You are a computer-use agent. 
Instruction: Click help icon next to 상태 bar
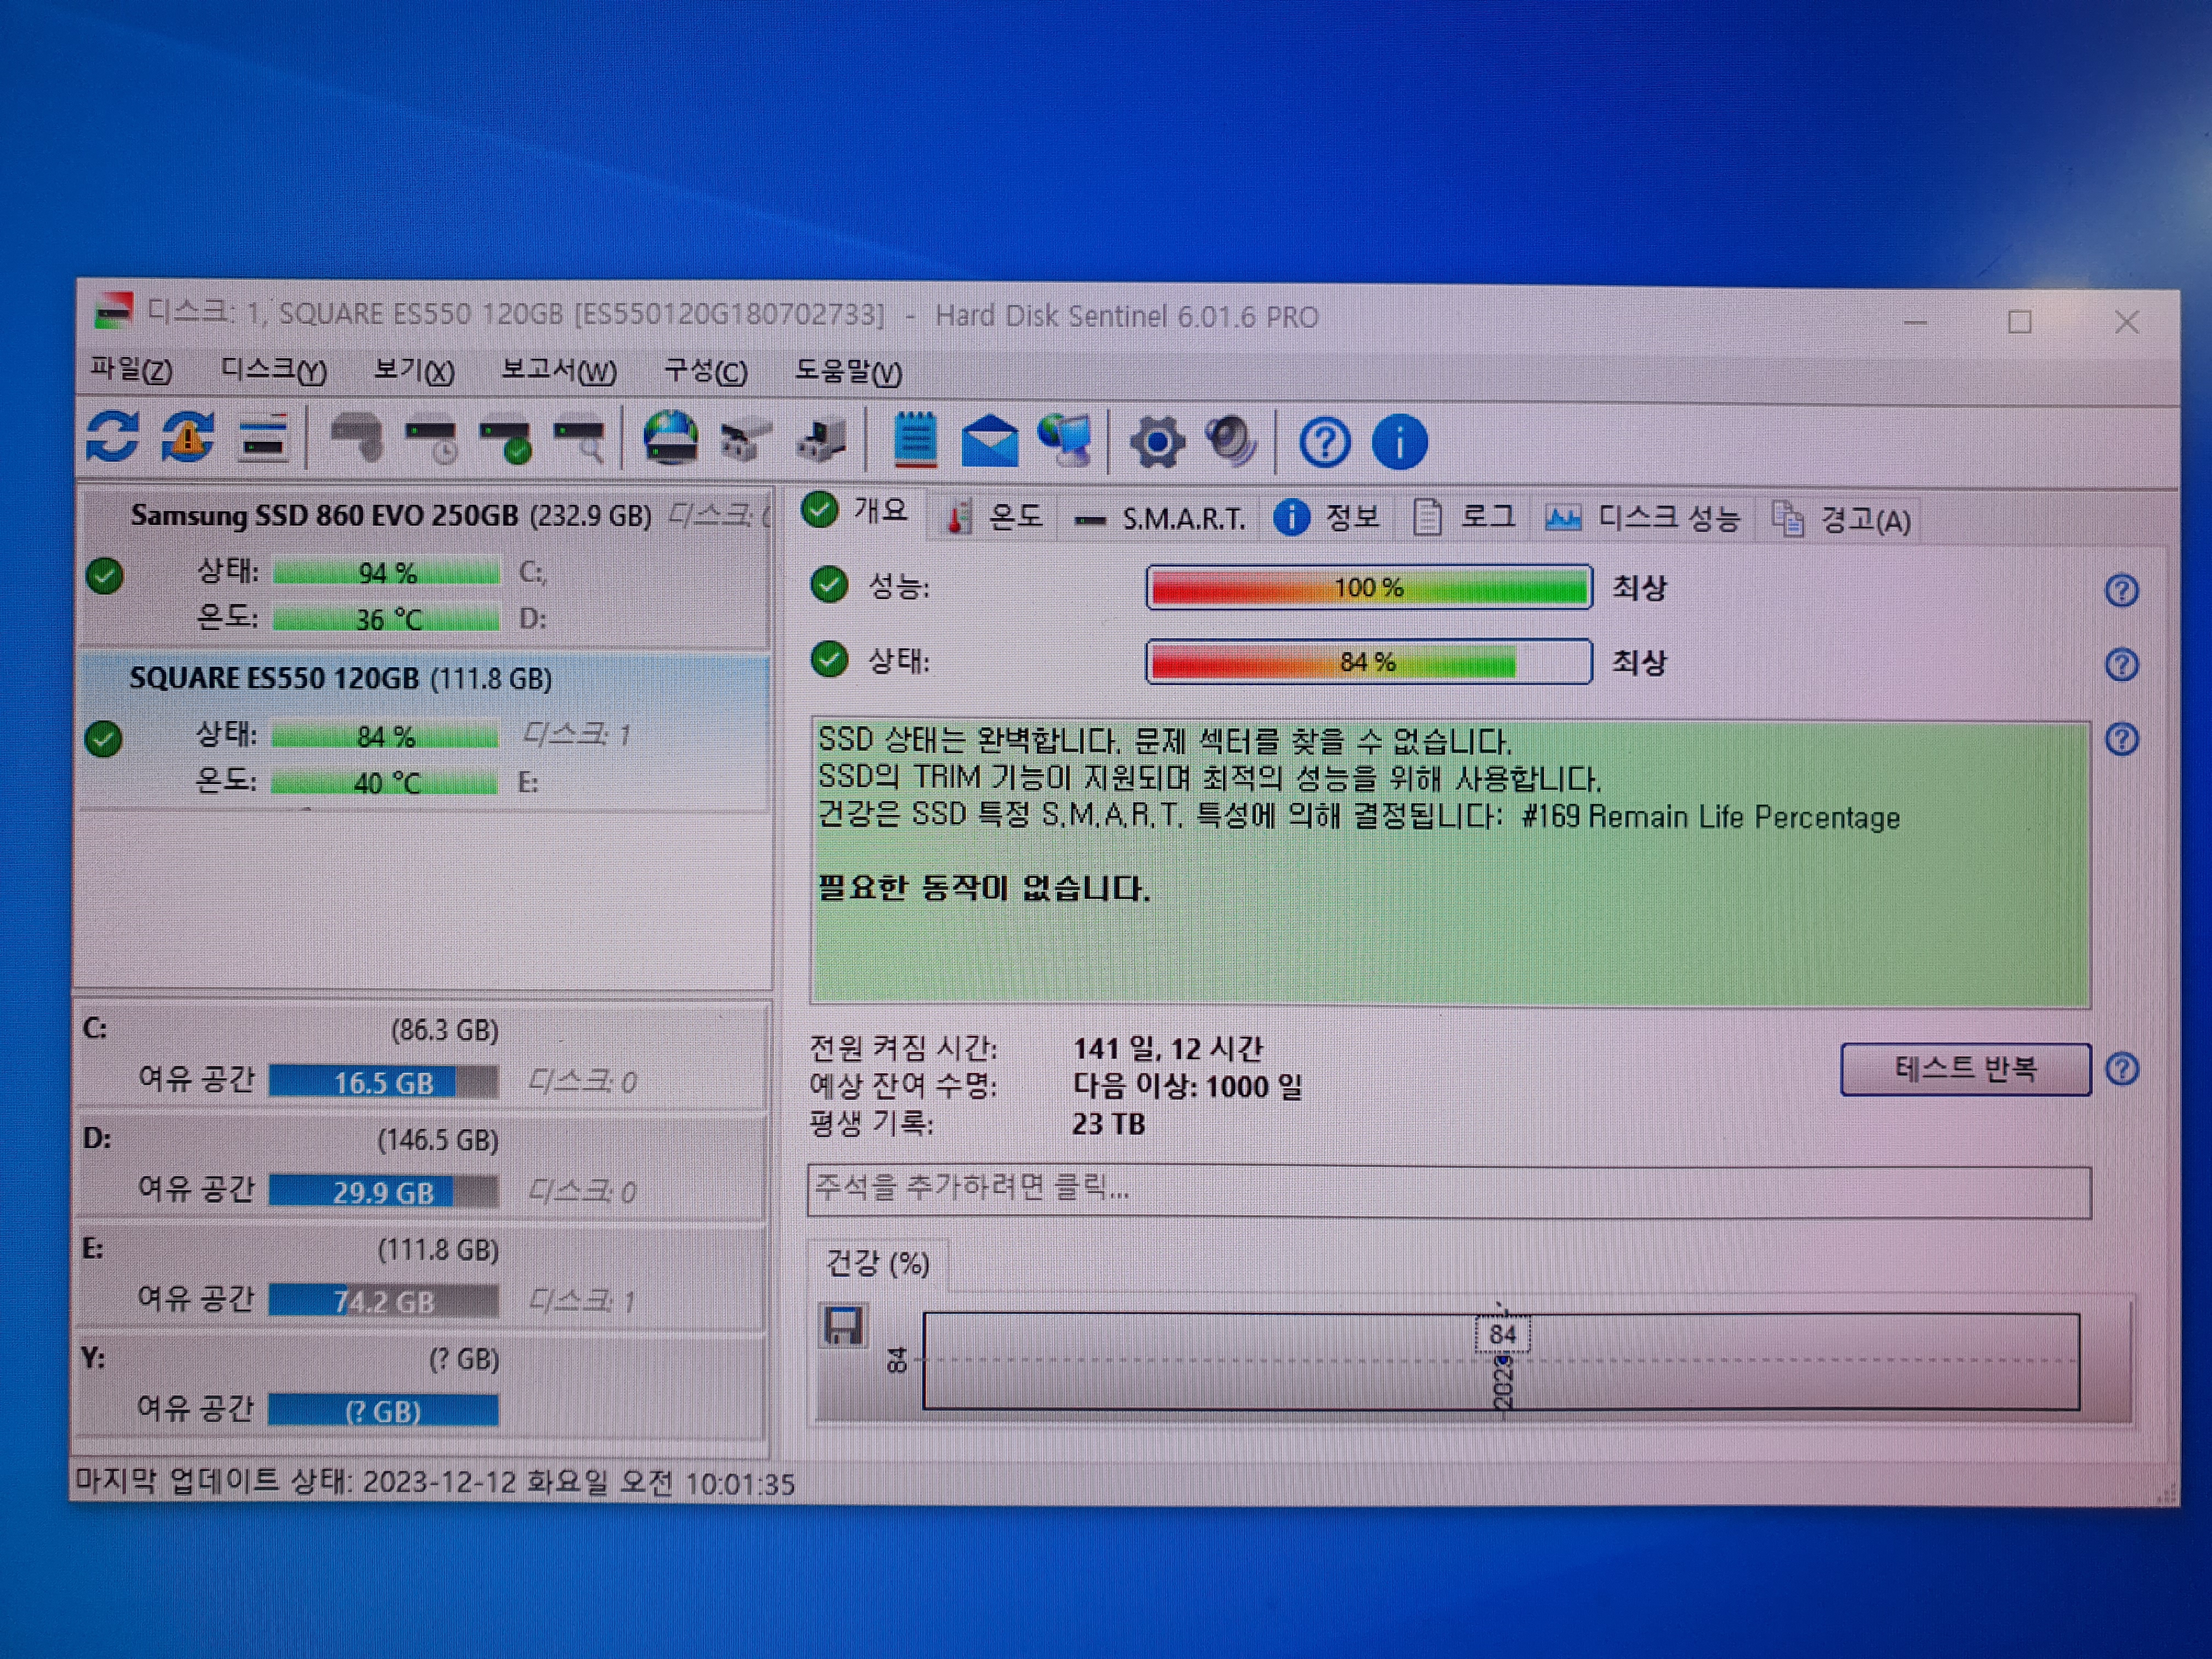pyautogui.click(x=2121, y=664)
